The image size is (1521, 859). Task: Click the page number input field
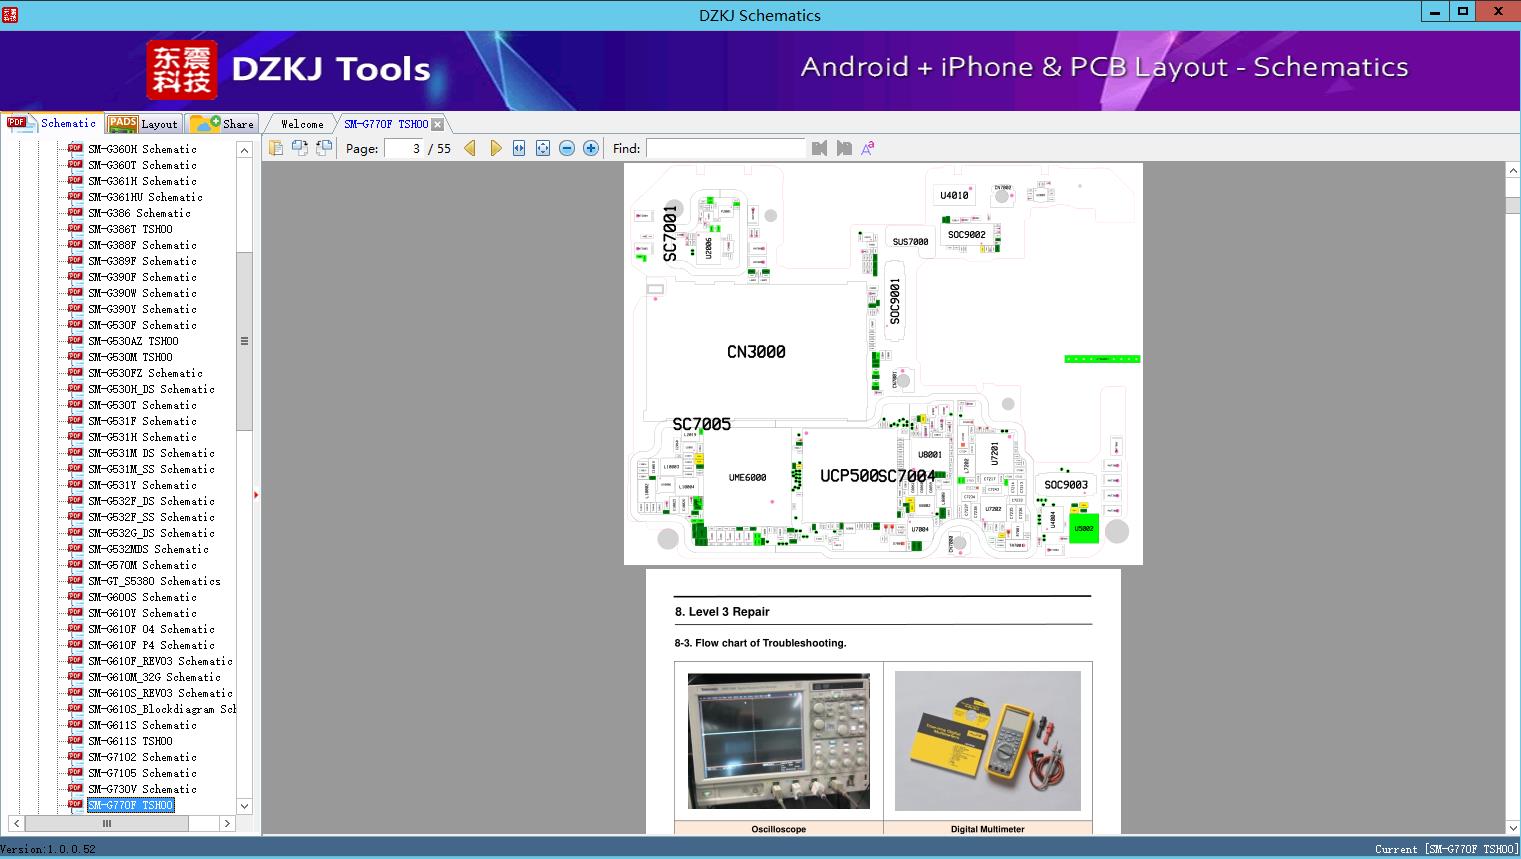click(403, 148)
